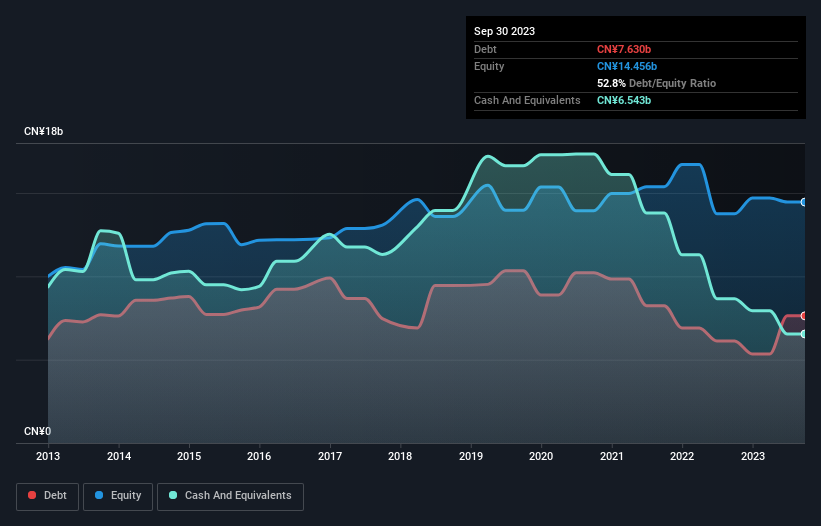This screenshot has width=821, height=526.
Task: Click the 2016 x-axis label
Action: (x=259, y=456)
